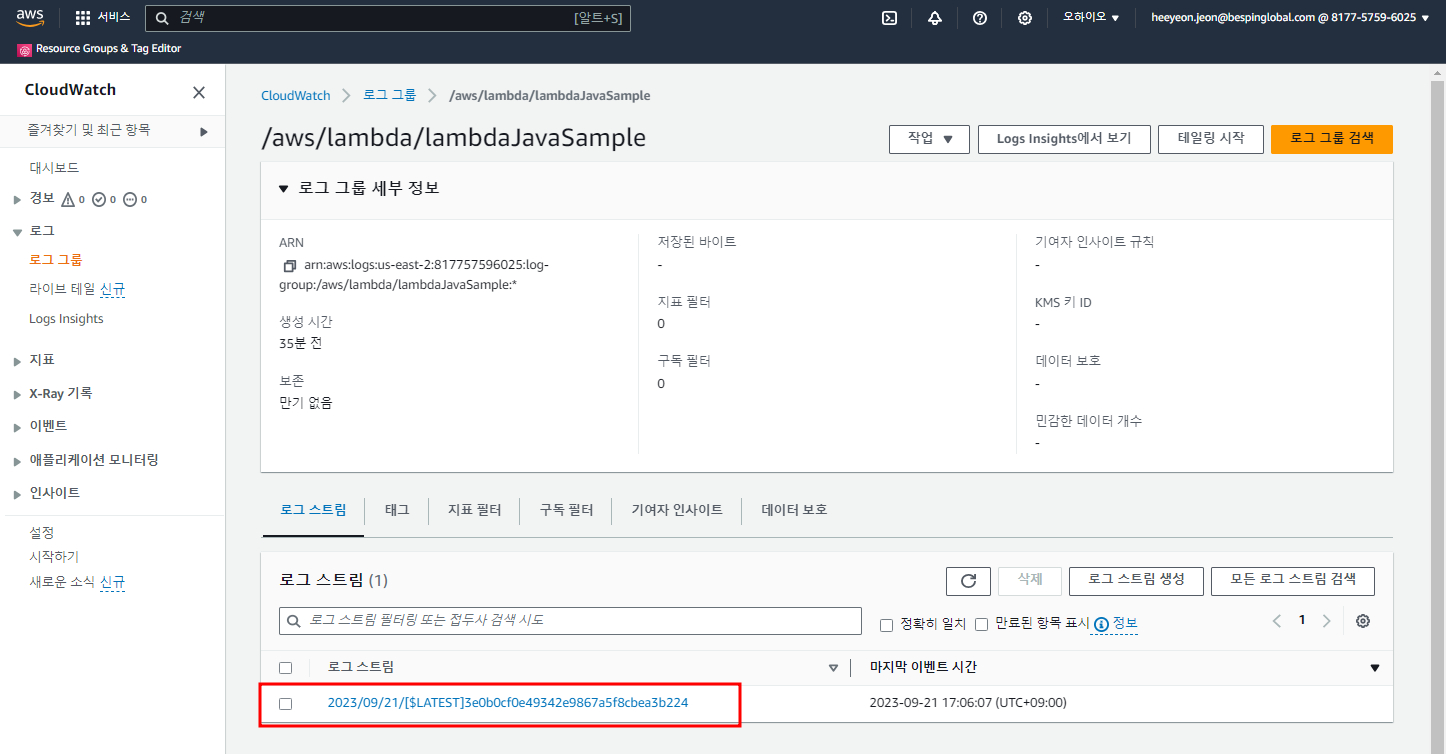Click the 로그 그룹 breadcrumb link
This screenshot has width=1446, height=754.
389,96
